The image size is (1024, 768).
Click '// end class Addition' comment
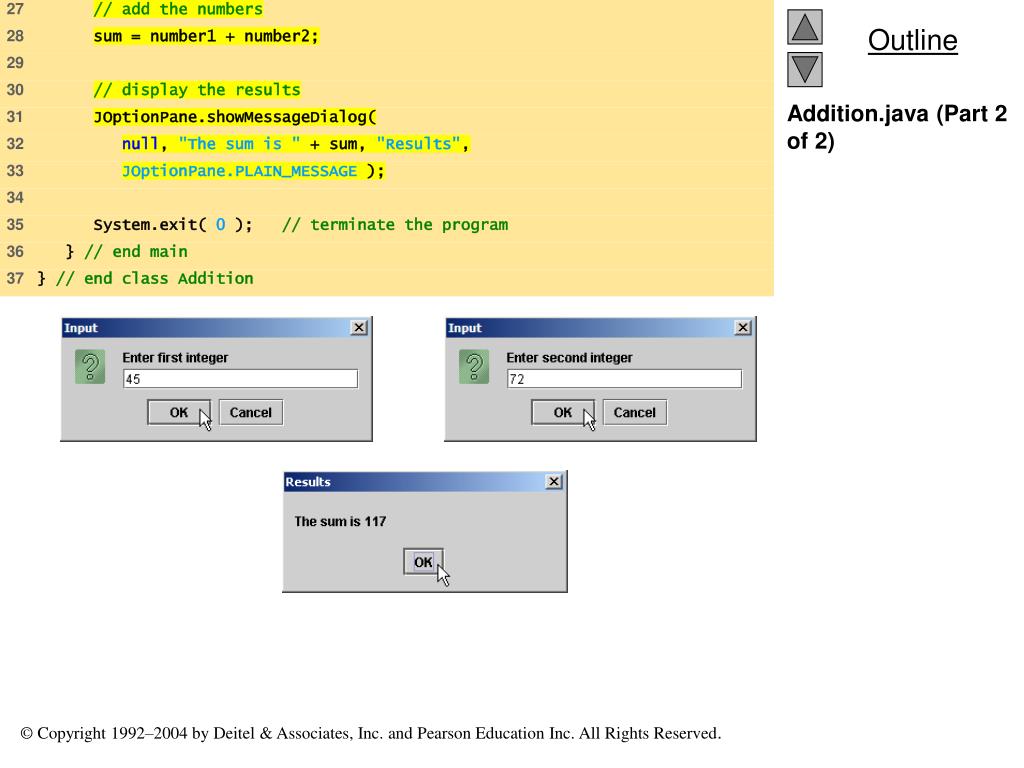pos(155,278)
